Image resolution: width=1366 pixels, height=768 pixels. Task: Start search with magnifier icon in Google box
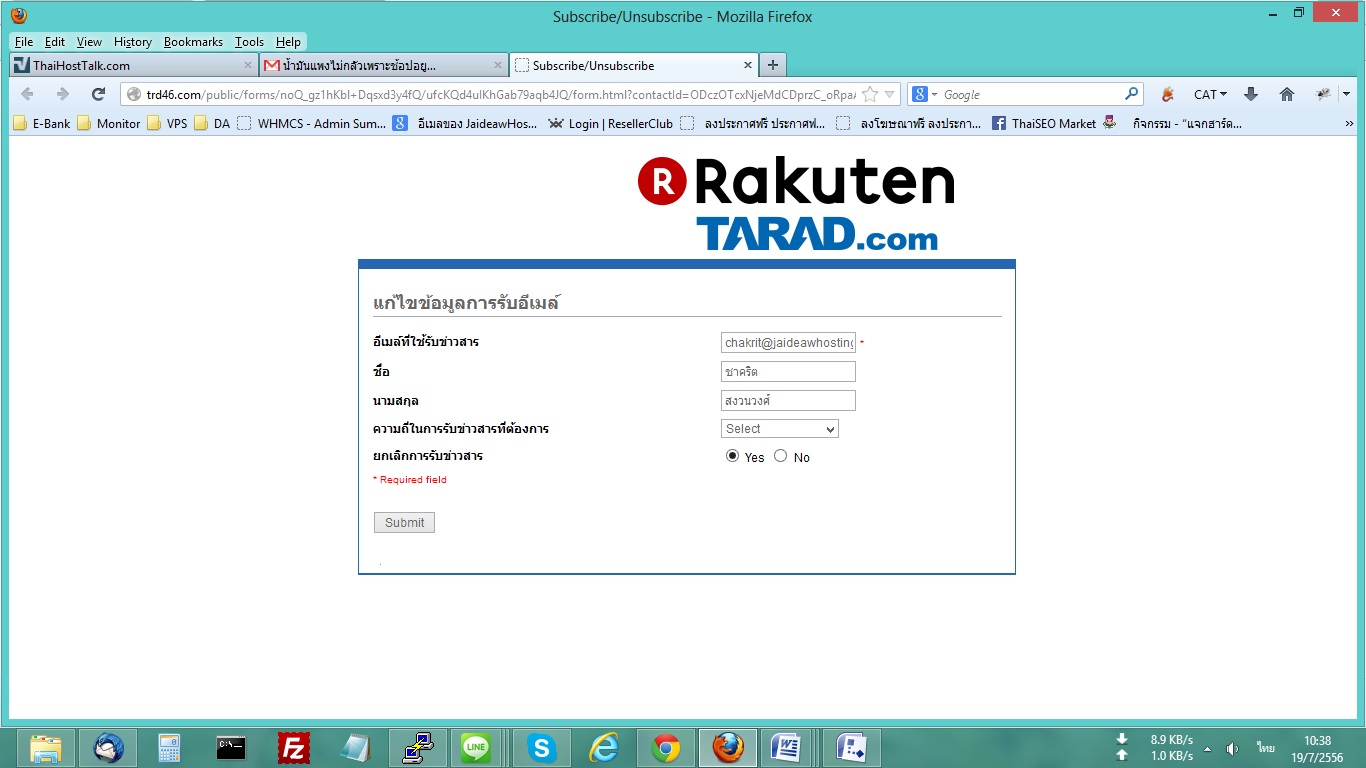1132,94
